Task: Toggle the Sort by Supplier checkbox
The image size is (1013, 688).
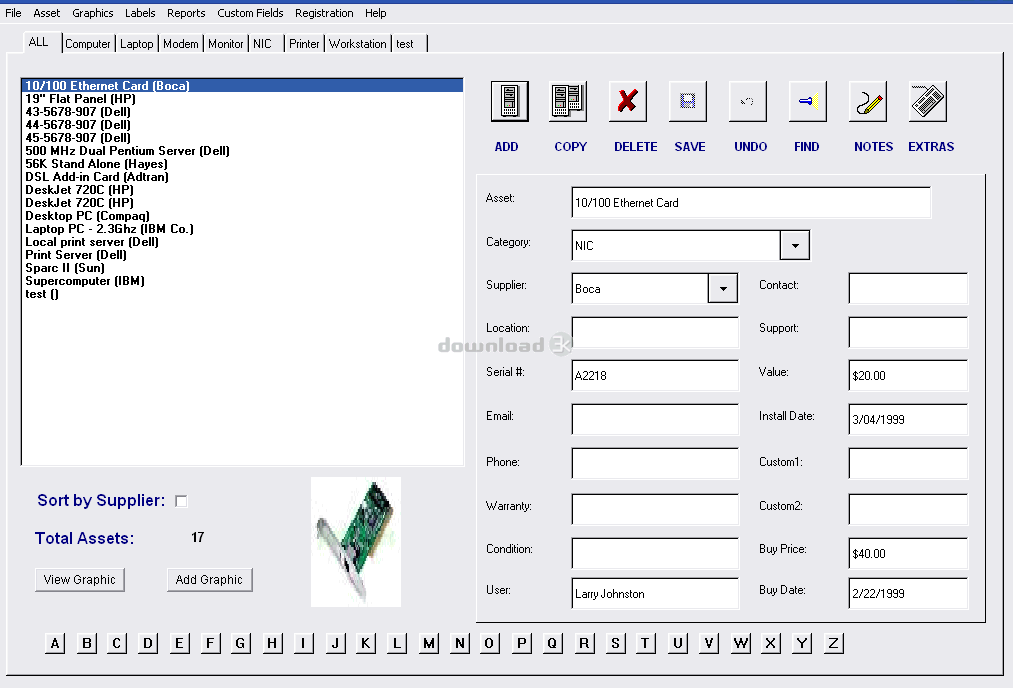Action: (x=181, y=501)
